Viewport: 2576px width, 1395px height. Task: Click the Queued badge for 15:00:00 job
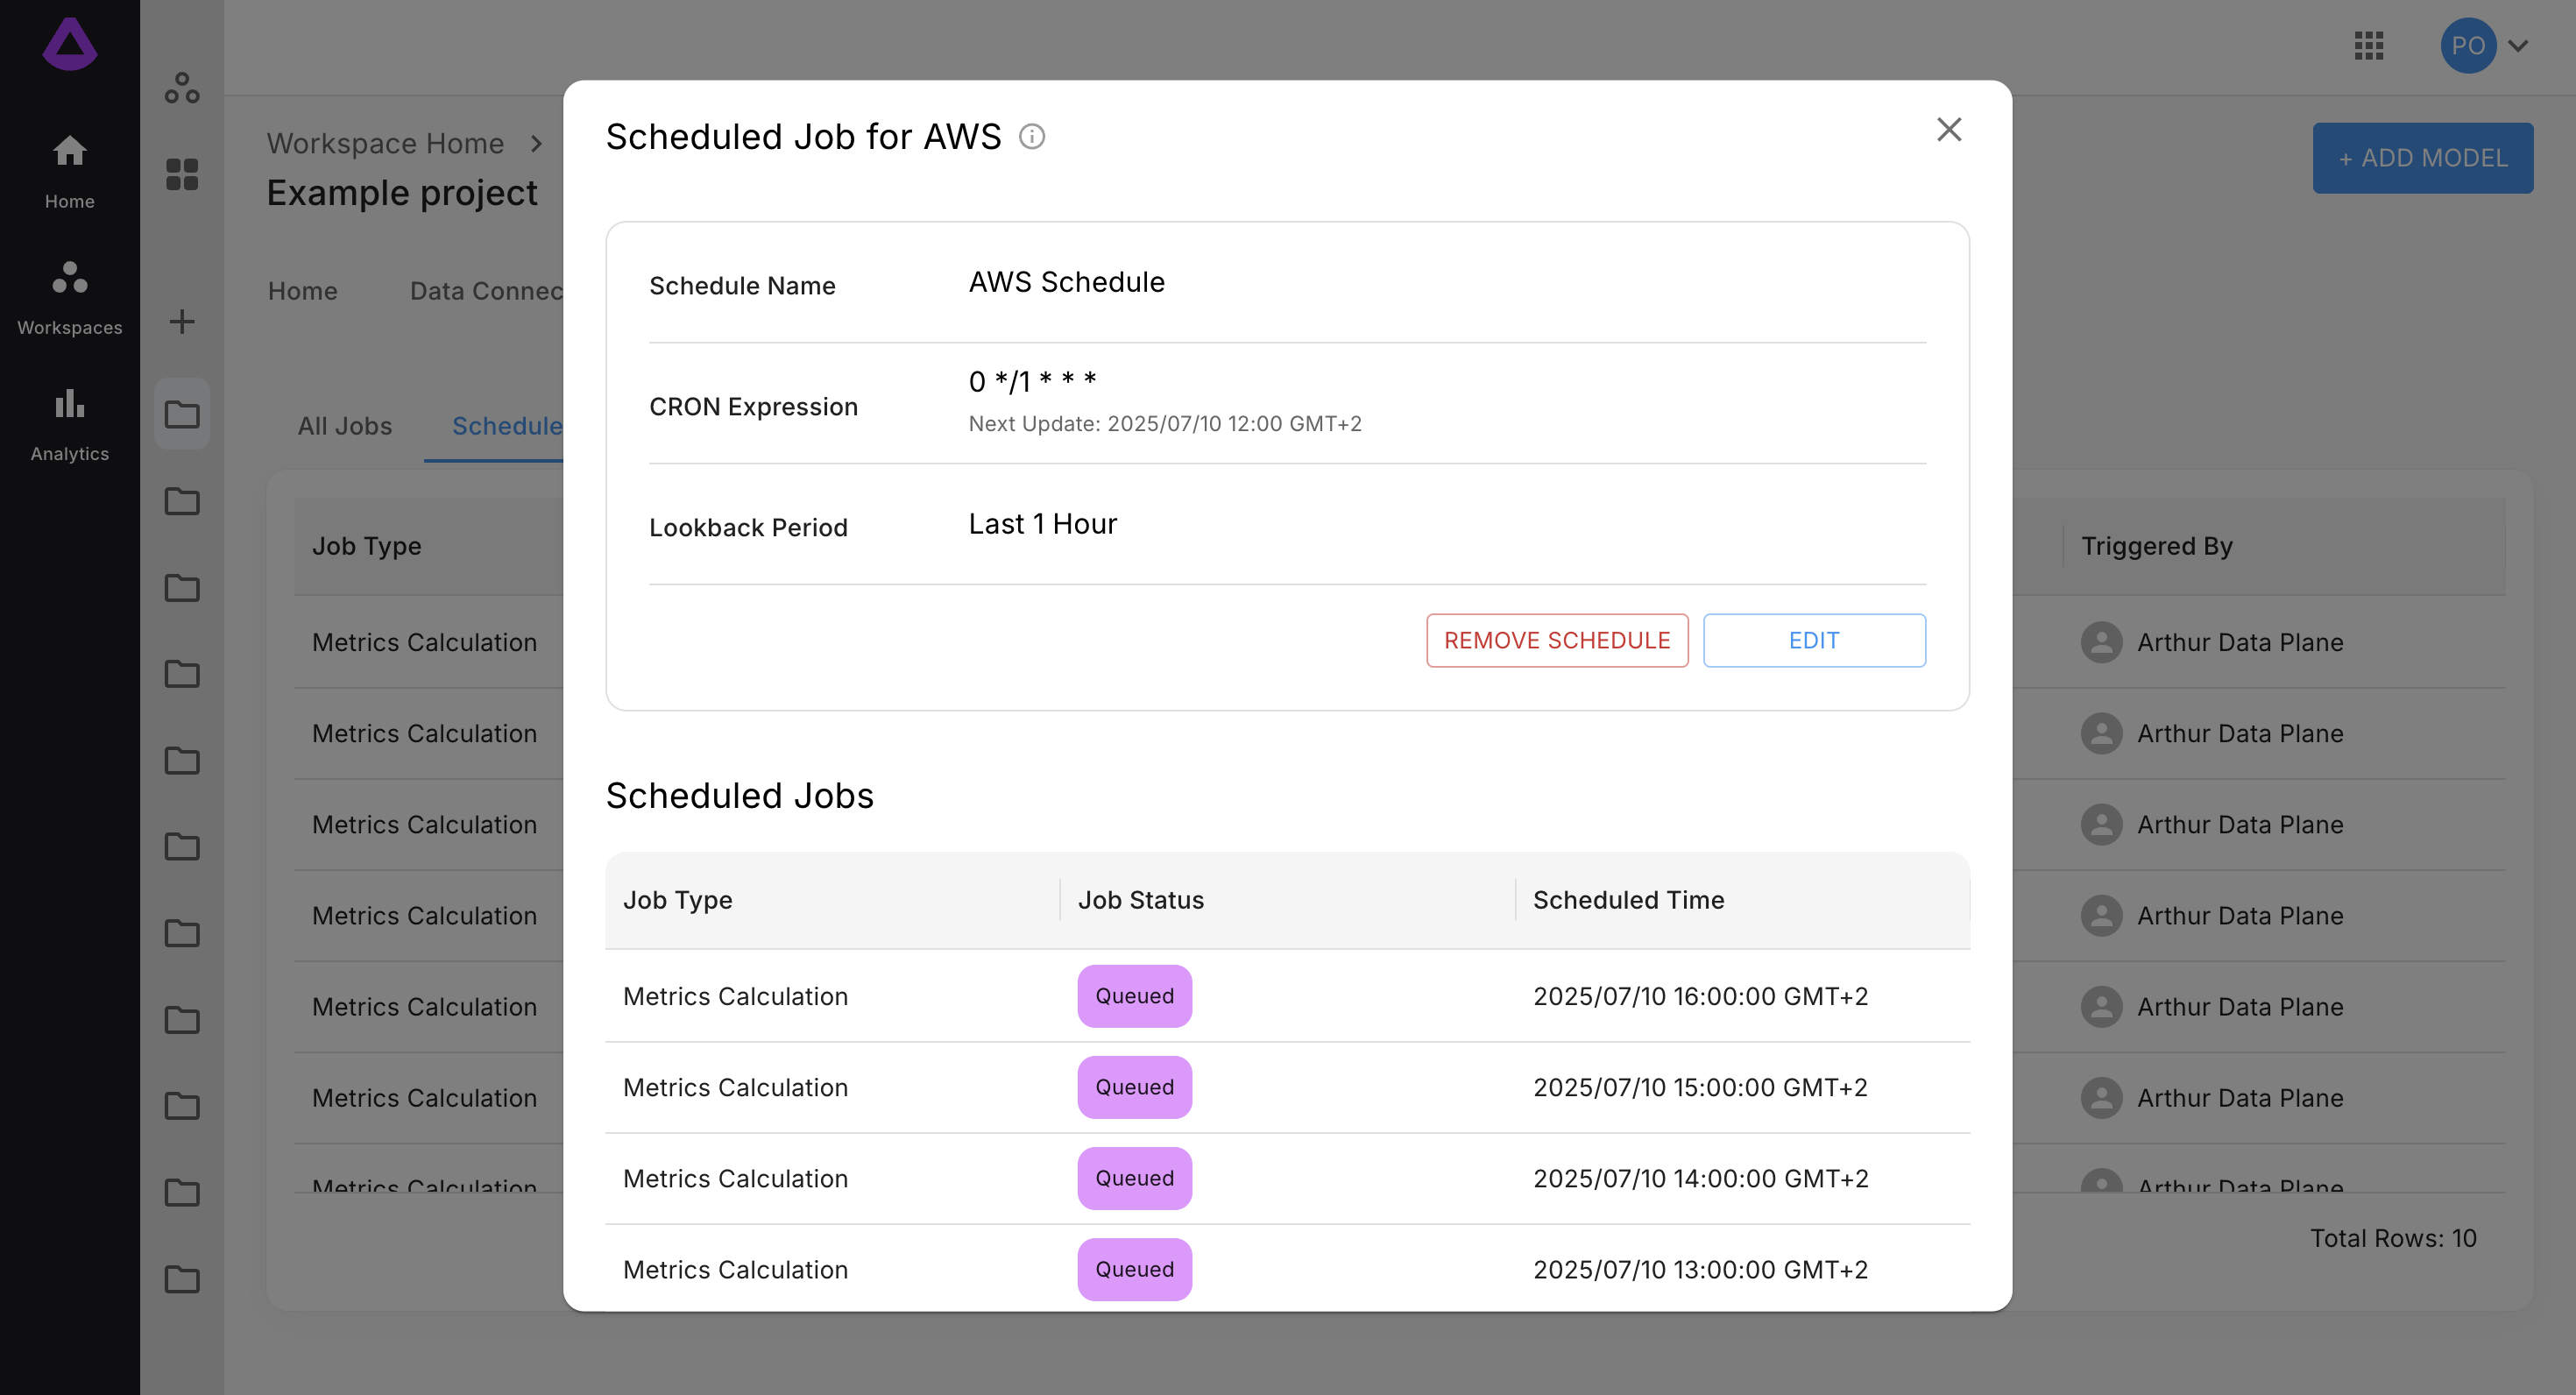1134,1086
